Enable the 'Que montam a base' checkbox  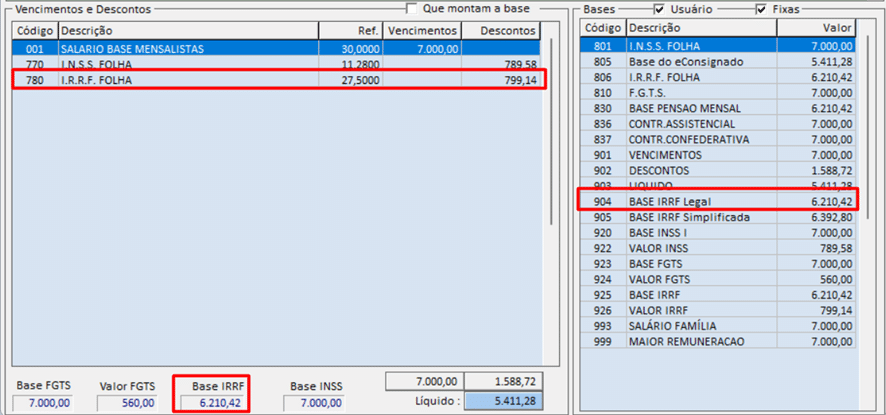coord(412,8)
